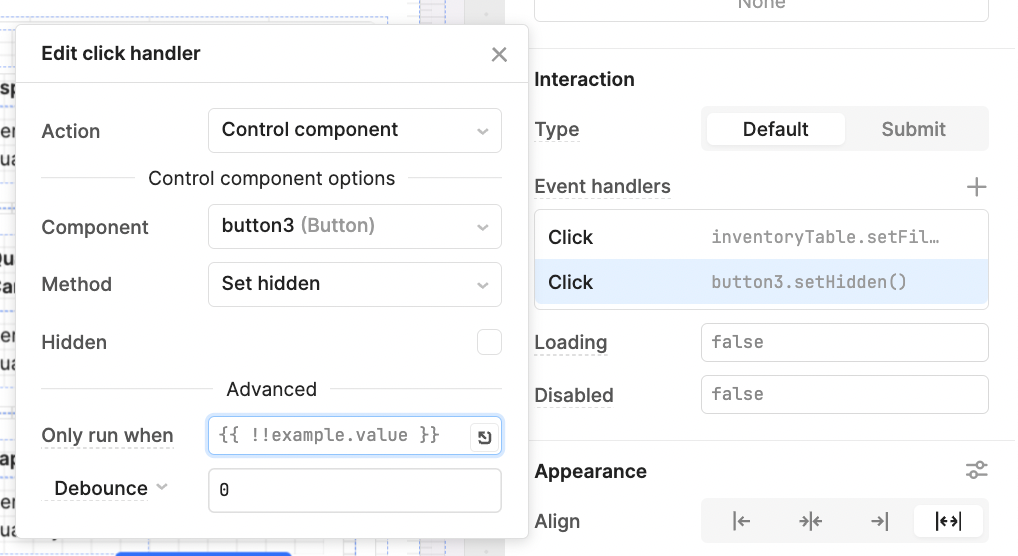Add a new event handler with plus icon
Screen dimensions: 1018x556
point(976,187)
